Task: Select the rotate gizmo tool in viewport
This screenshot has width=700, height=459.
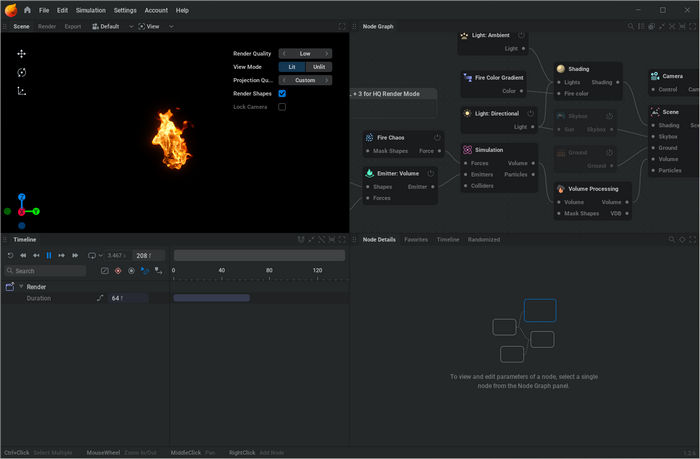Action: (x=22, y=72)
